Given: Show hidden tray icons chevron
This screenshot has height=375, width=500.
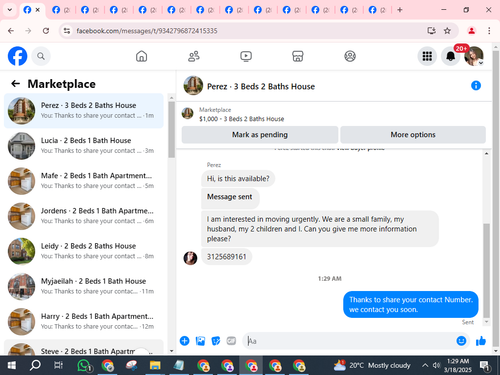Looking at the screenshot, I should [x=425, y=365].
